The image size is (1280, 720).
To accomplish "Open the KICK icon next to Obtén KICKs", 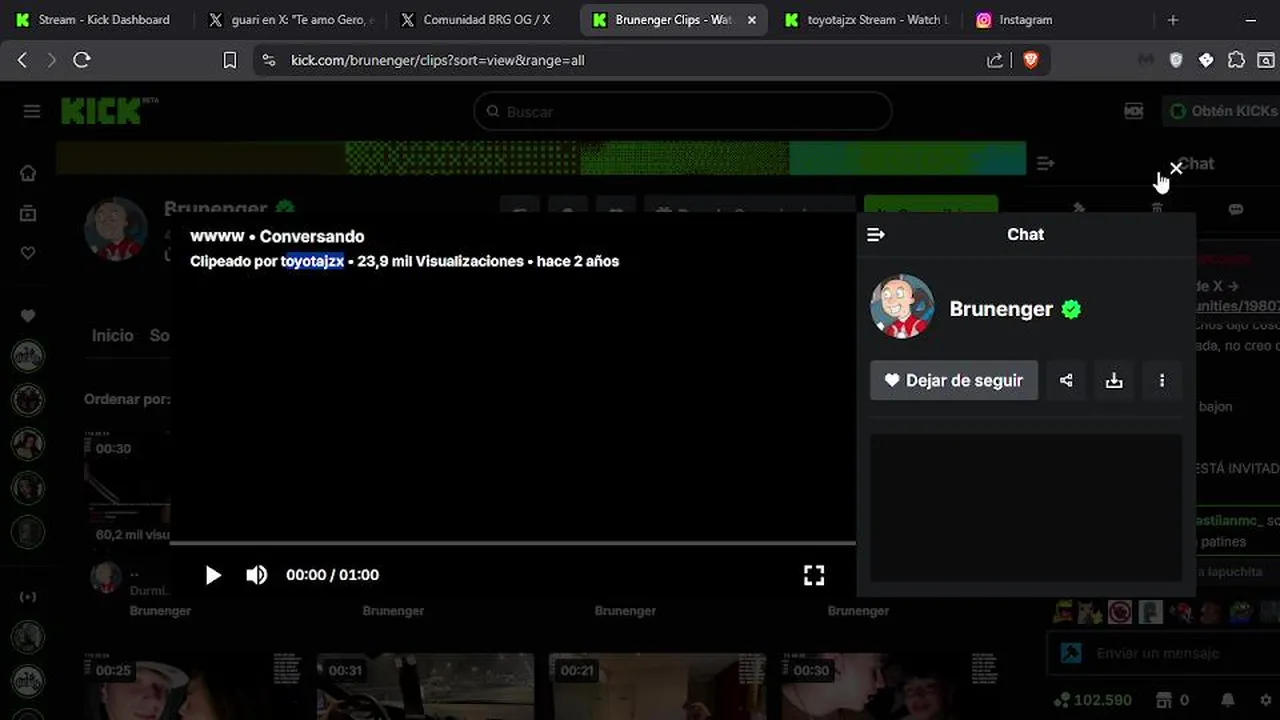I will (1134, 111).
